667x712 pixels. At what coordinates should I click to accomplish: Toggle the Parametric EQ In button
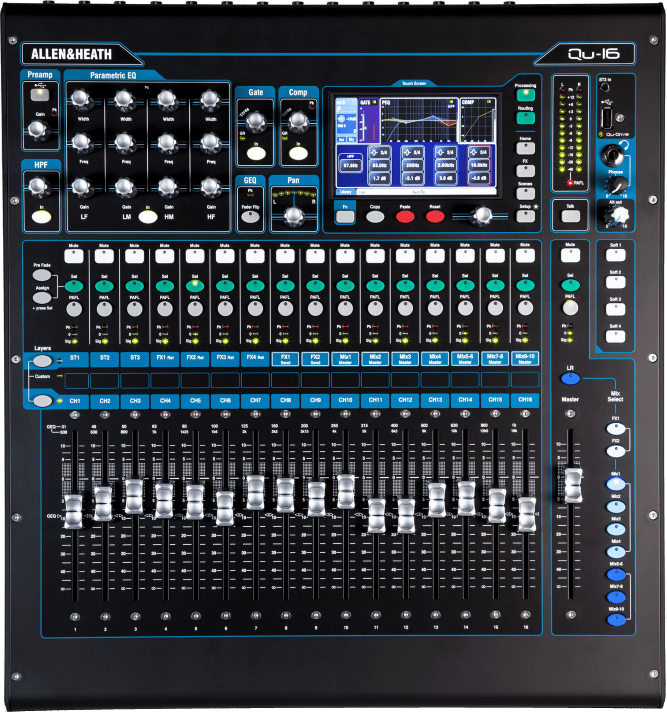click(x=148, y=217)
